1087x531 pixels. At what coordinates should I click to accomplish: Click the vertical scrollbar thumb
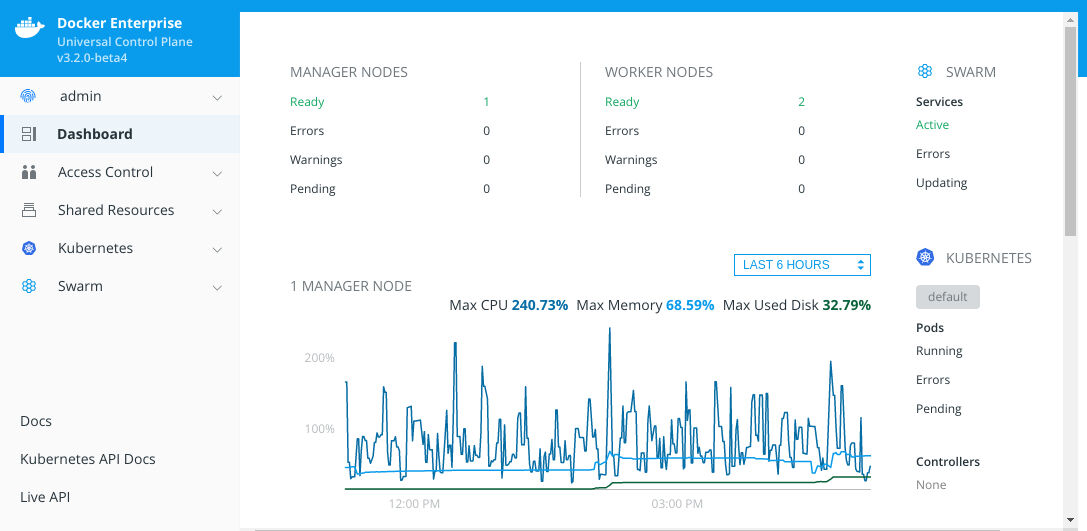(x=1070, y=133)
